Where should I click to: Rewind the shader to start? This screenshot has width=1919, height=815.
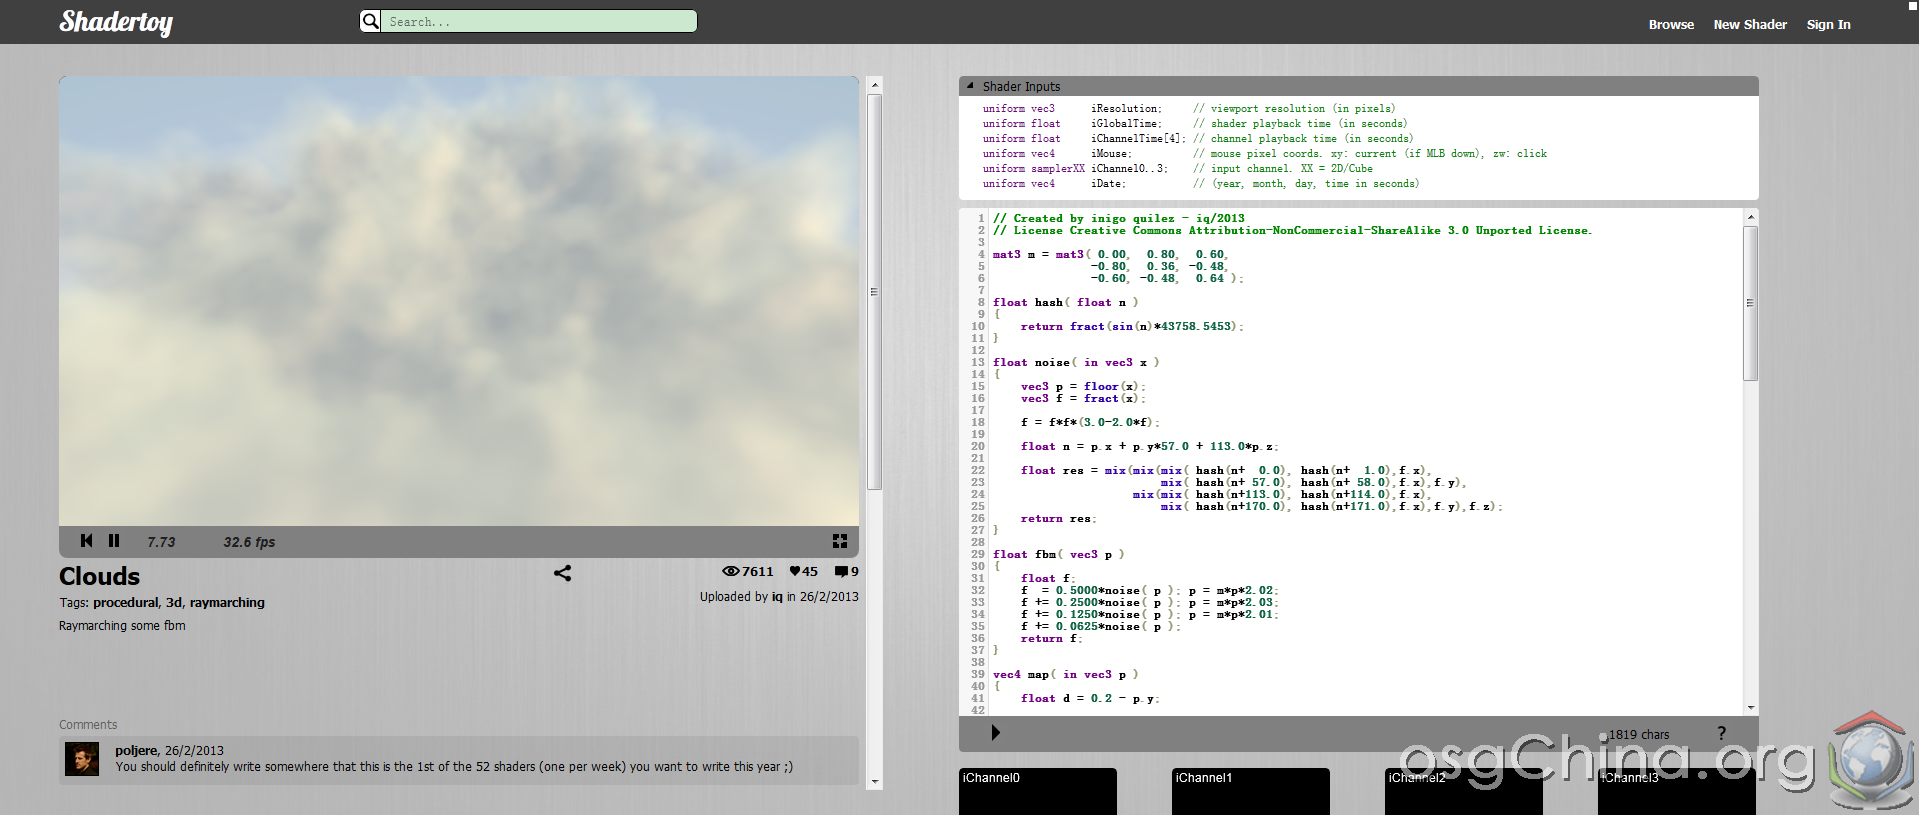(x=86, y=541)
